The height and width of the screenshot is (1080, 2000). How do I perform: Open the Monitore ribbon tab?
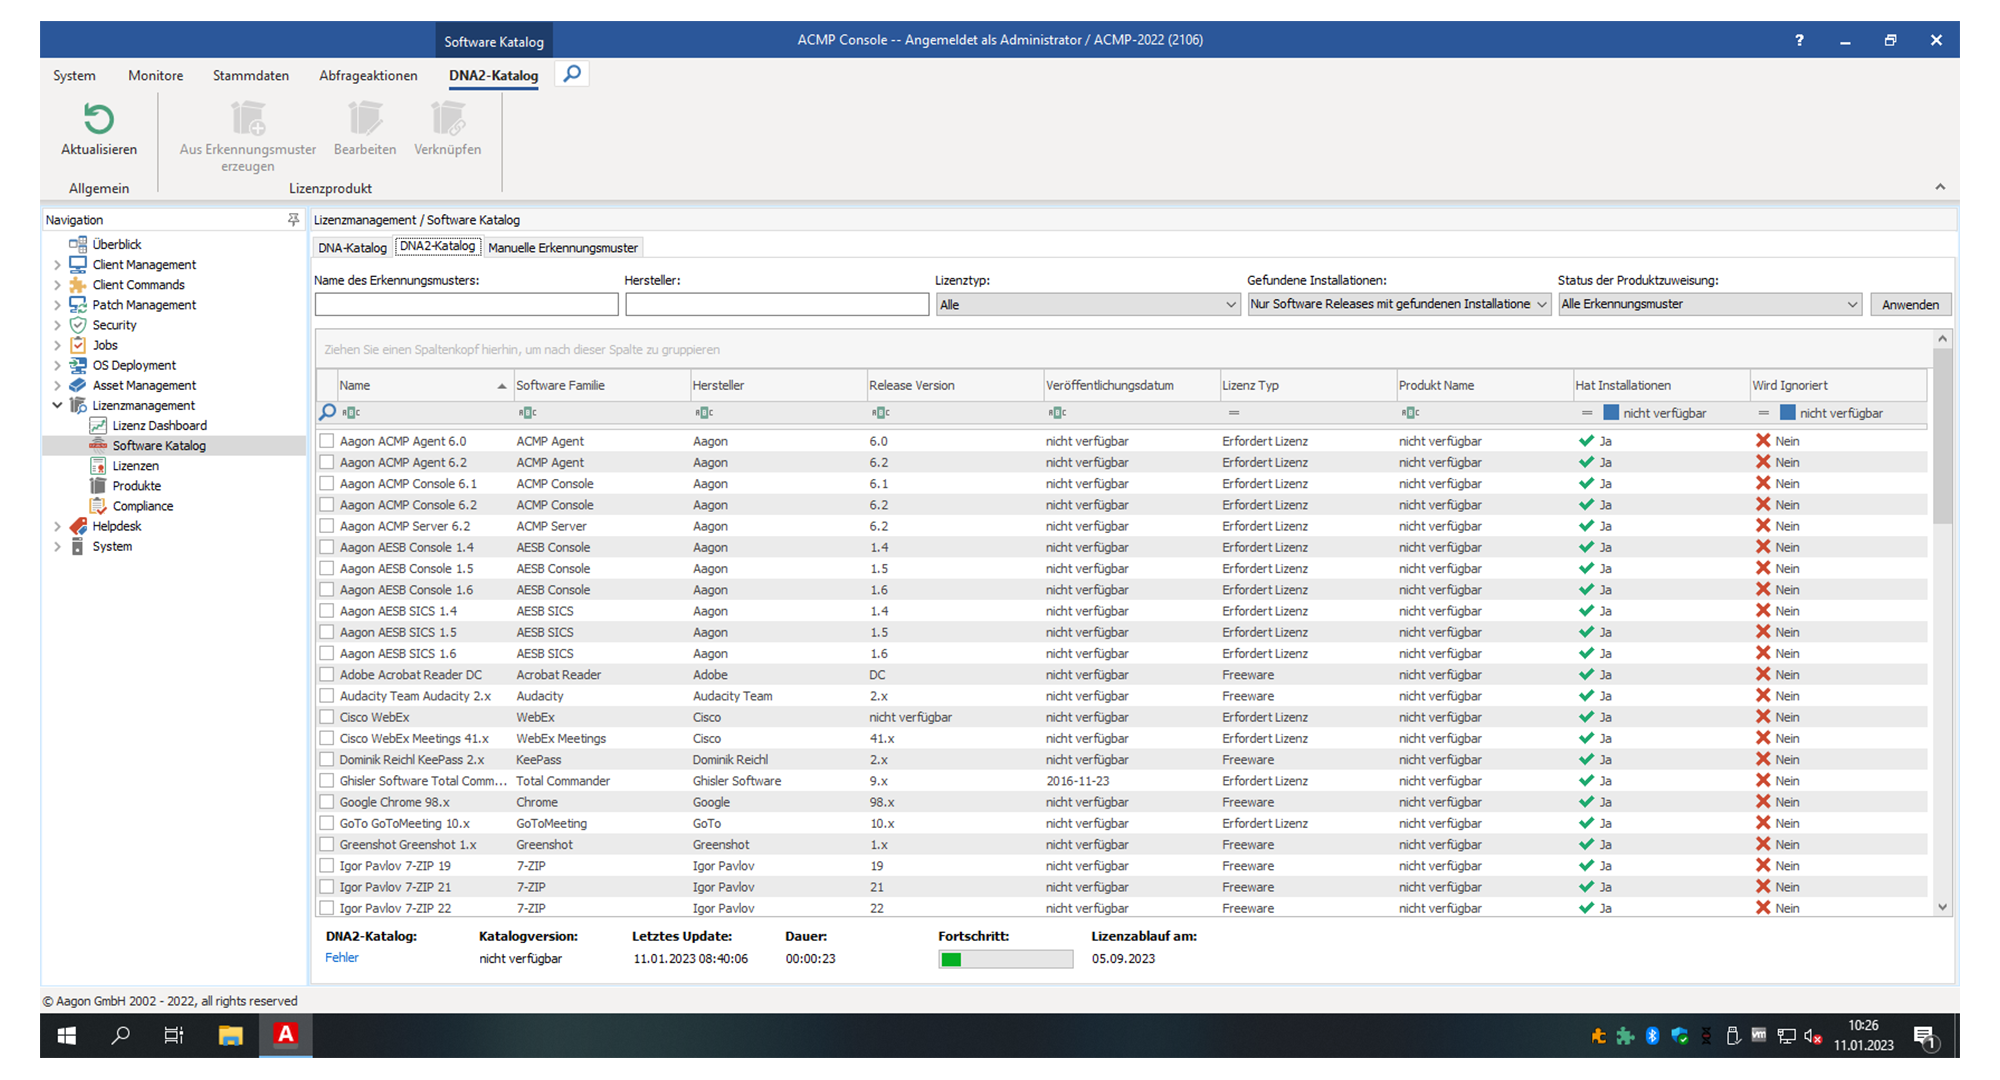coord(155,75)
